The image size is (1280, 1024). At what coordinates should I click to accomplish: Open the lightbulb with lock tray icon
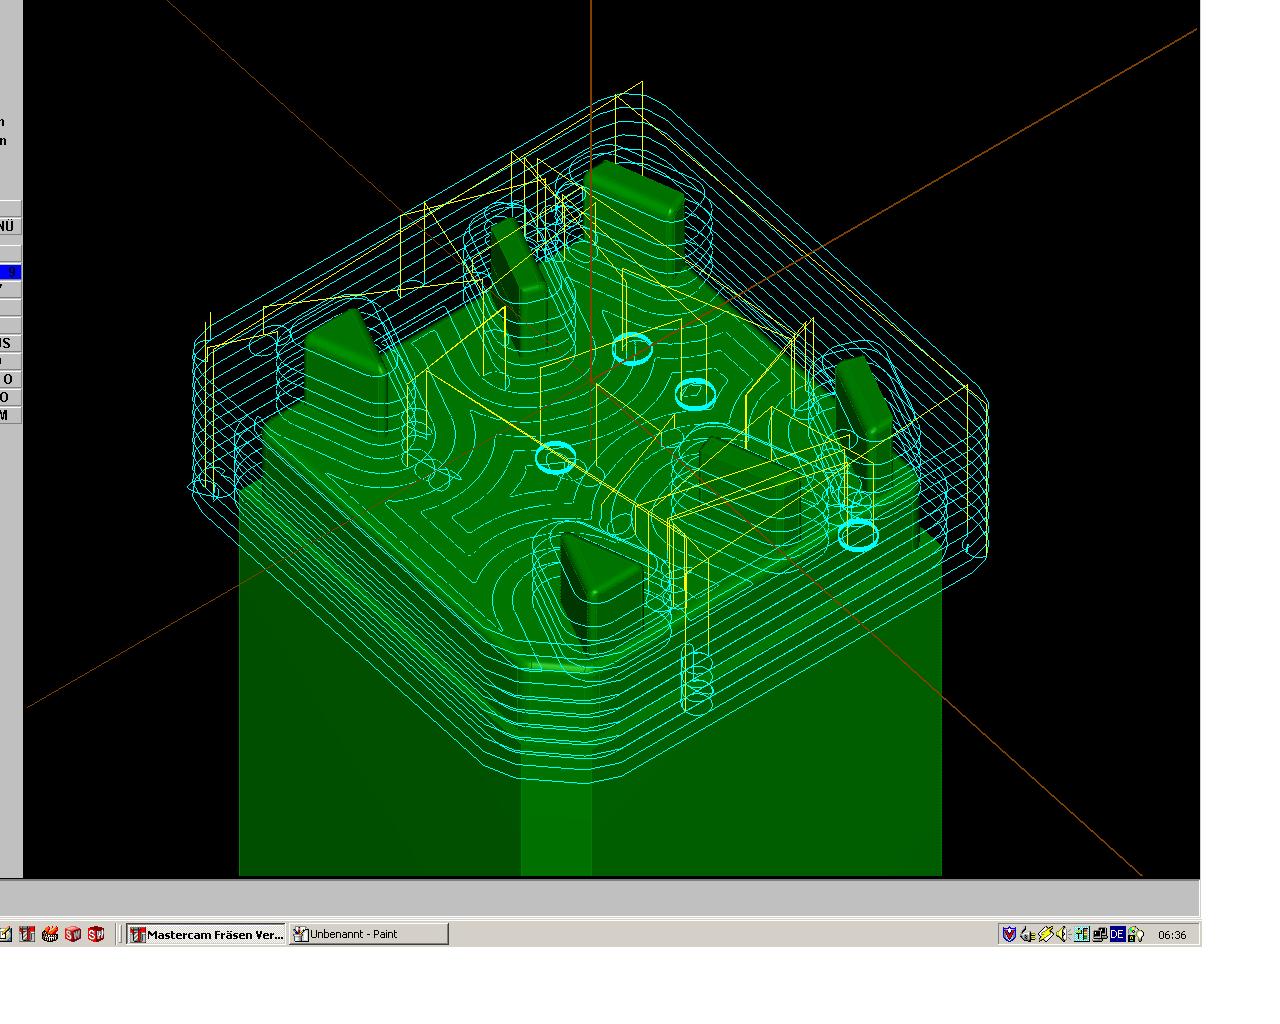click(x=1135, y=934)
